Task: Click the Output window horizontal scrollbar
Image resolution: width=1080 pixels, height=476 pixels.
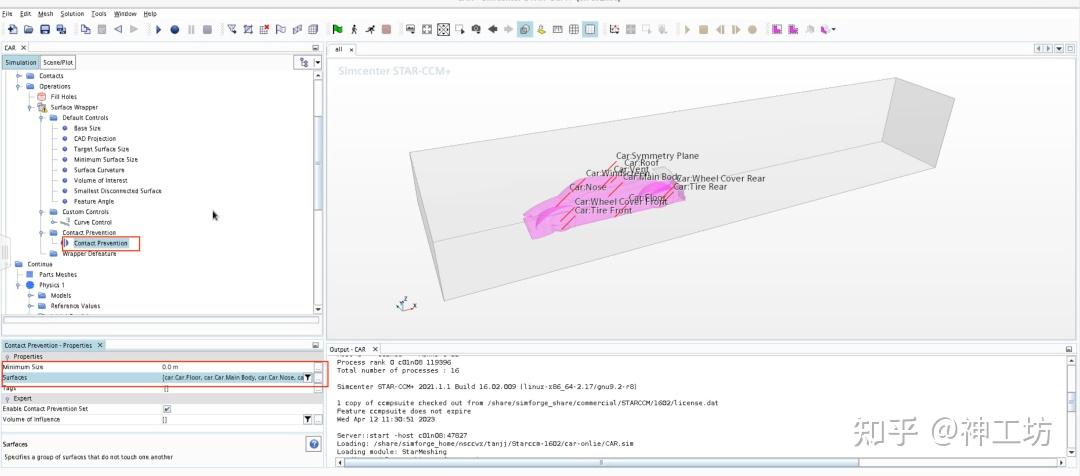Action: (599, 462)
